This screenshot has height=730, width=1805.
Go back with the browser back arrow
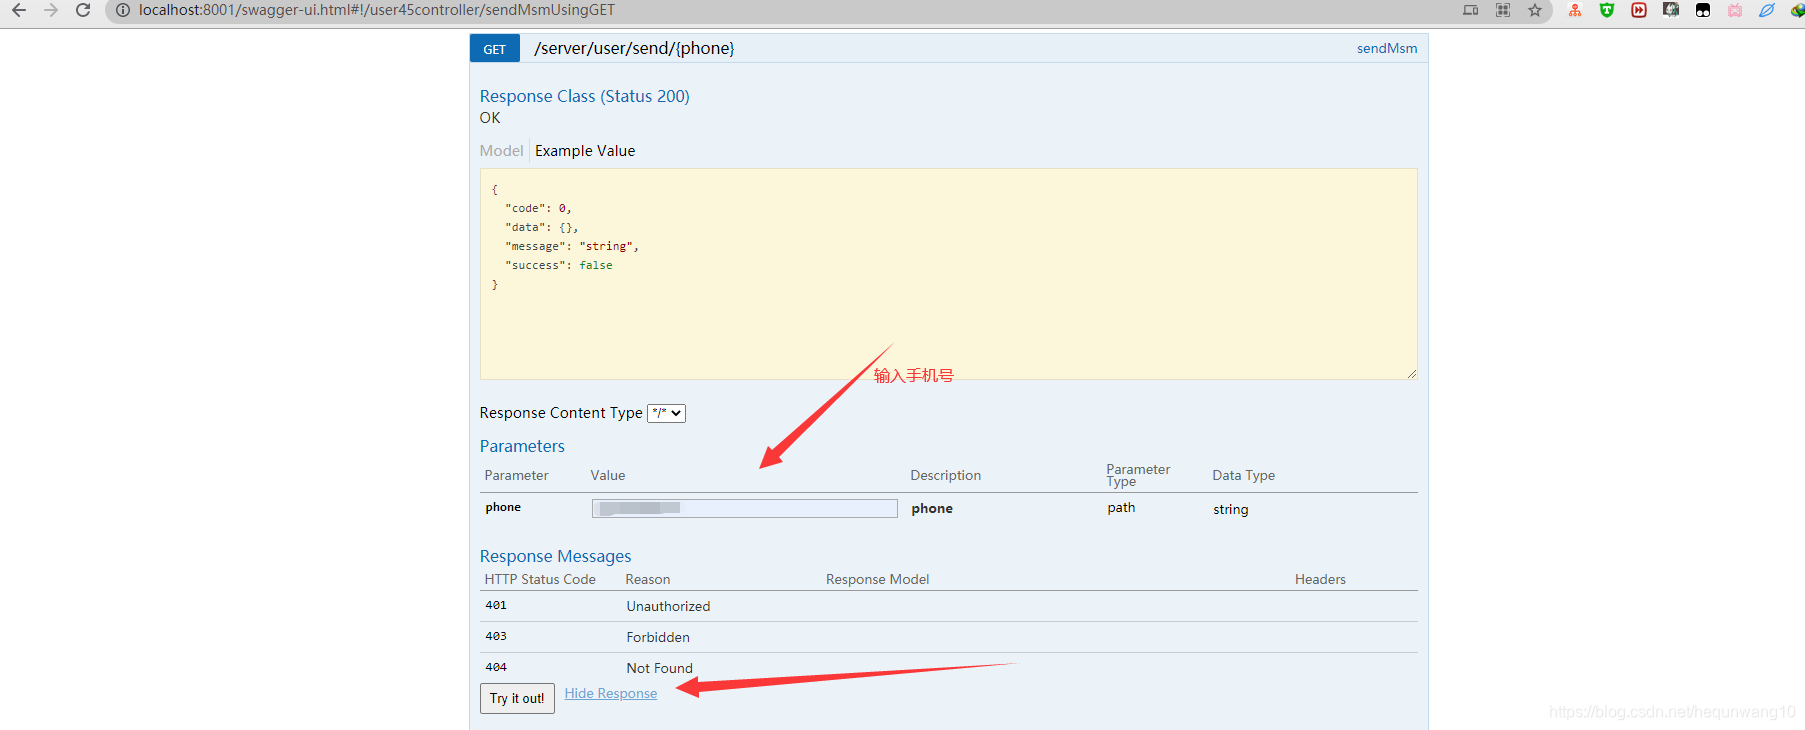[18, 10]
